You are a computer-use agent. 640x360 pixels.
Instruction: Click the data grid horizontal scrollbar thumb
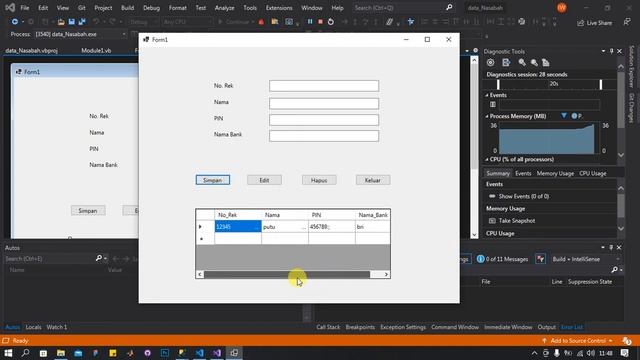click(x=287, y=274)
